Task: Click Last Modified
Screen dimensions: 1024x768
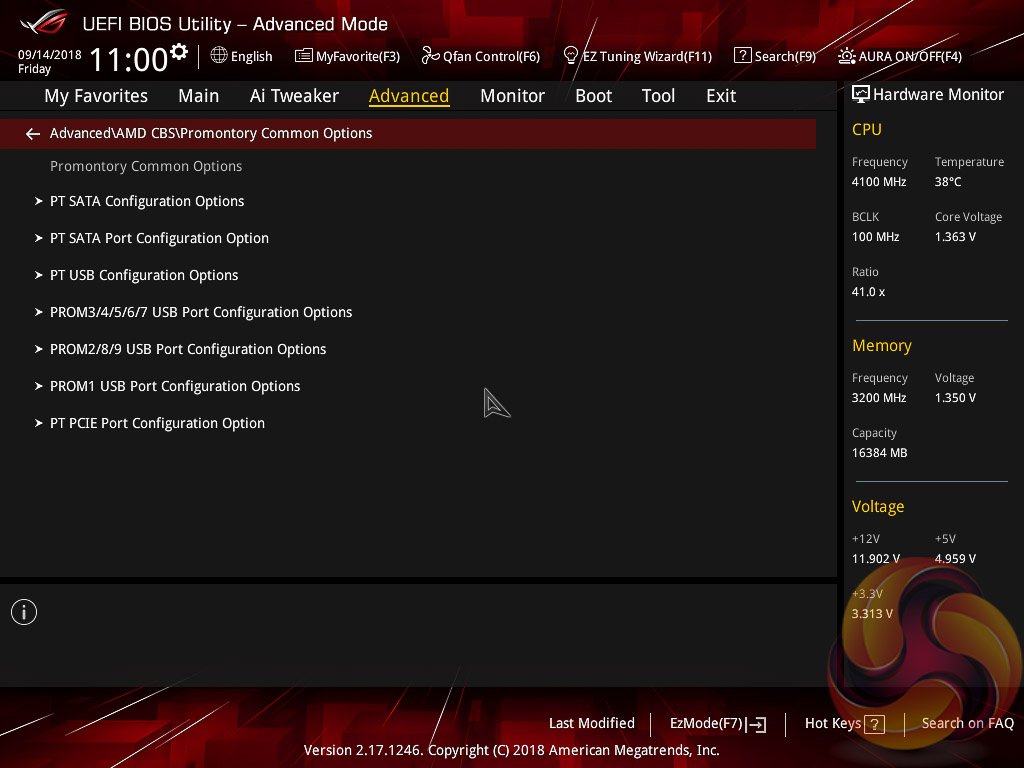Action: (592, 724)
